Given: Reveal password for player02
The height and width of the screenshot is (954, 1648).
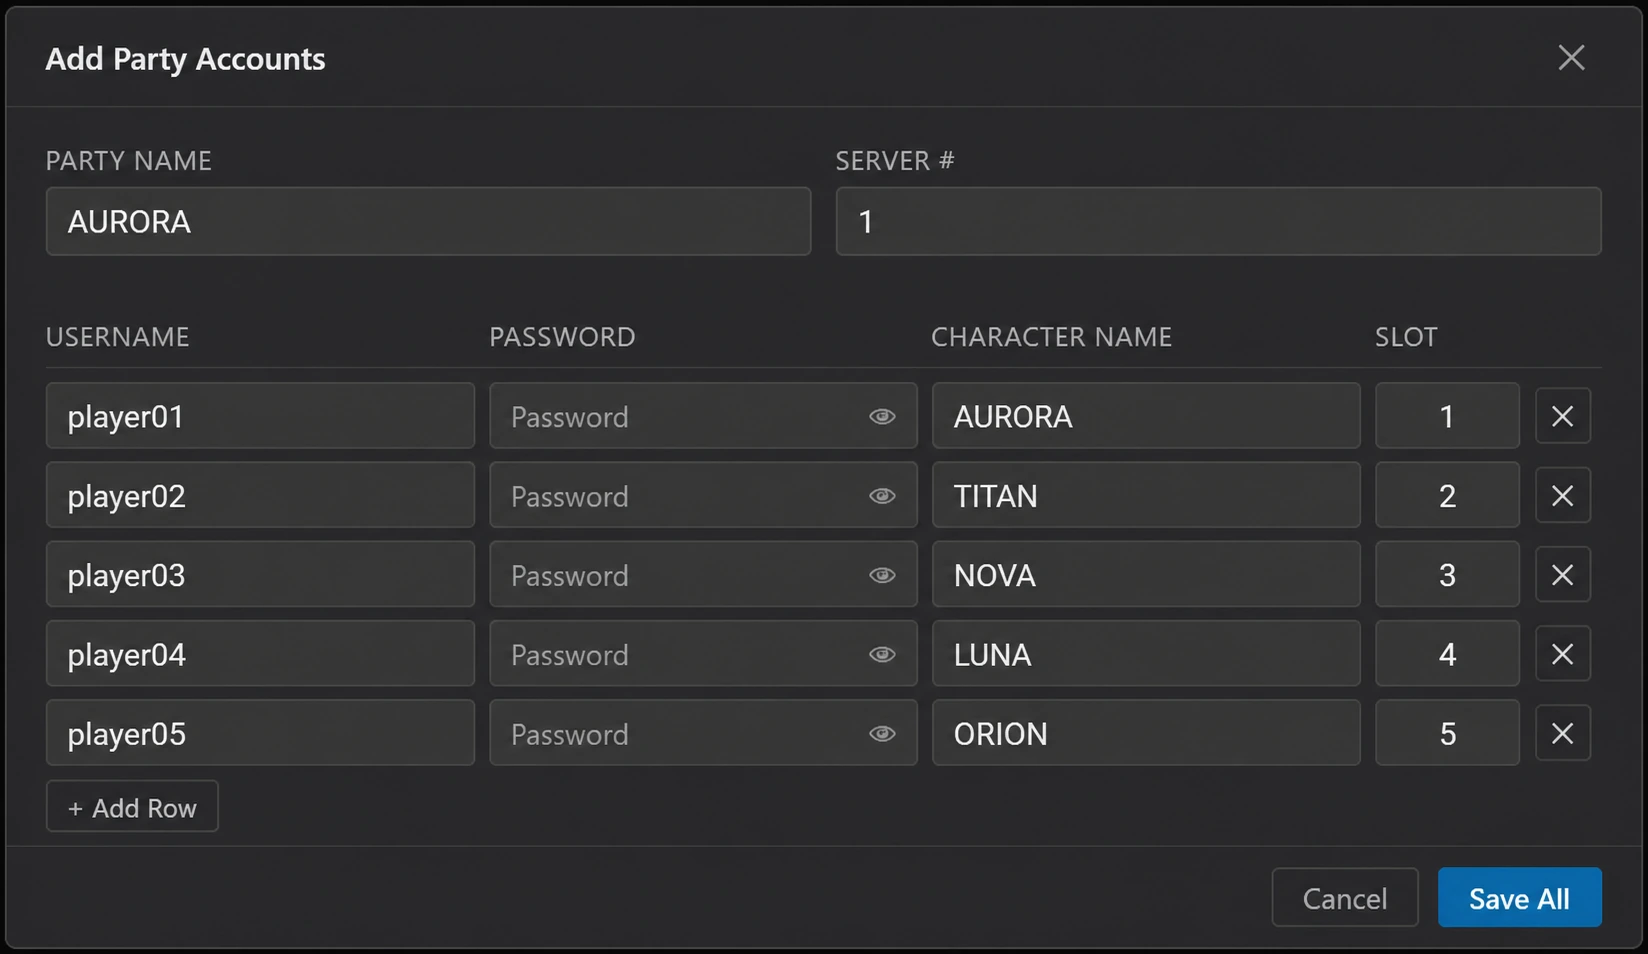Looking at the screenshot, I should [882, 495].
